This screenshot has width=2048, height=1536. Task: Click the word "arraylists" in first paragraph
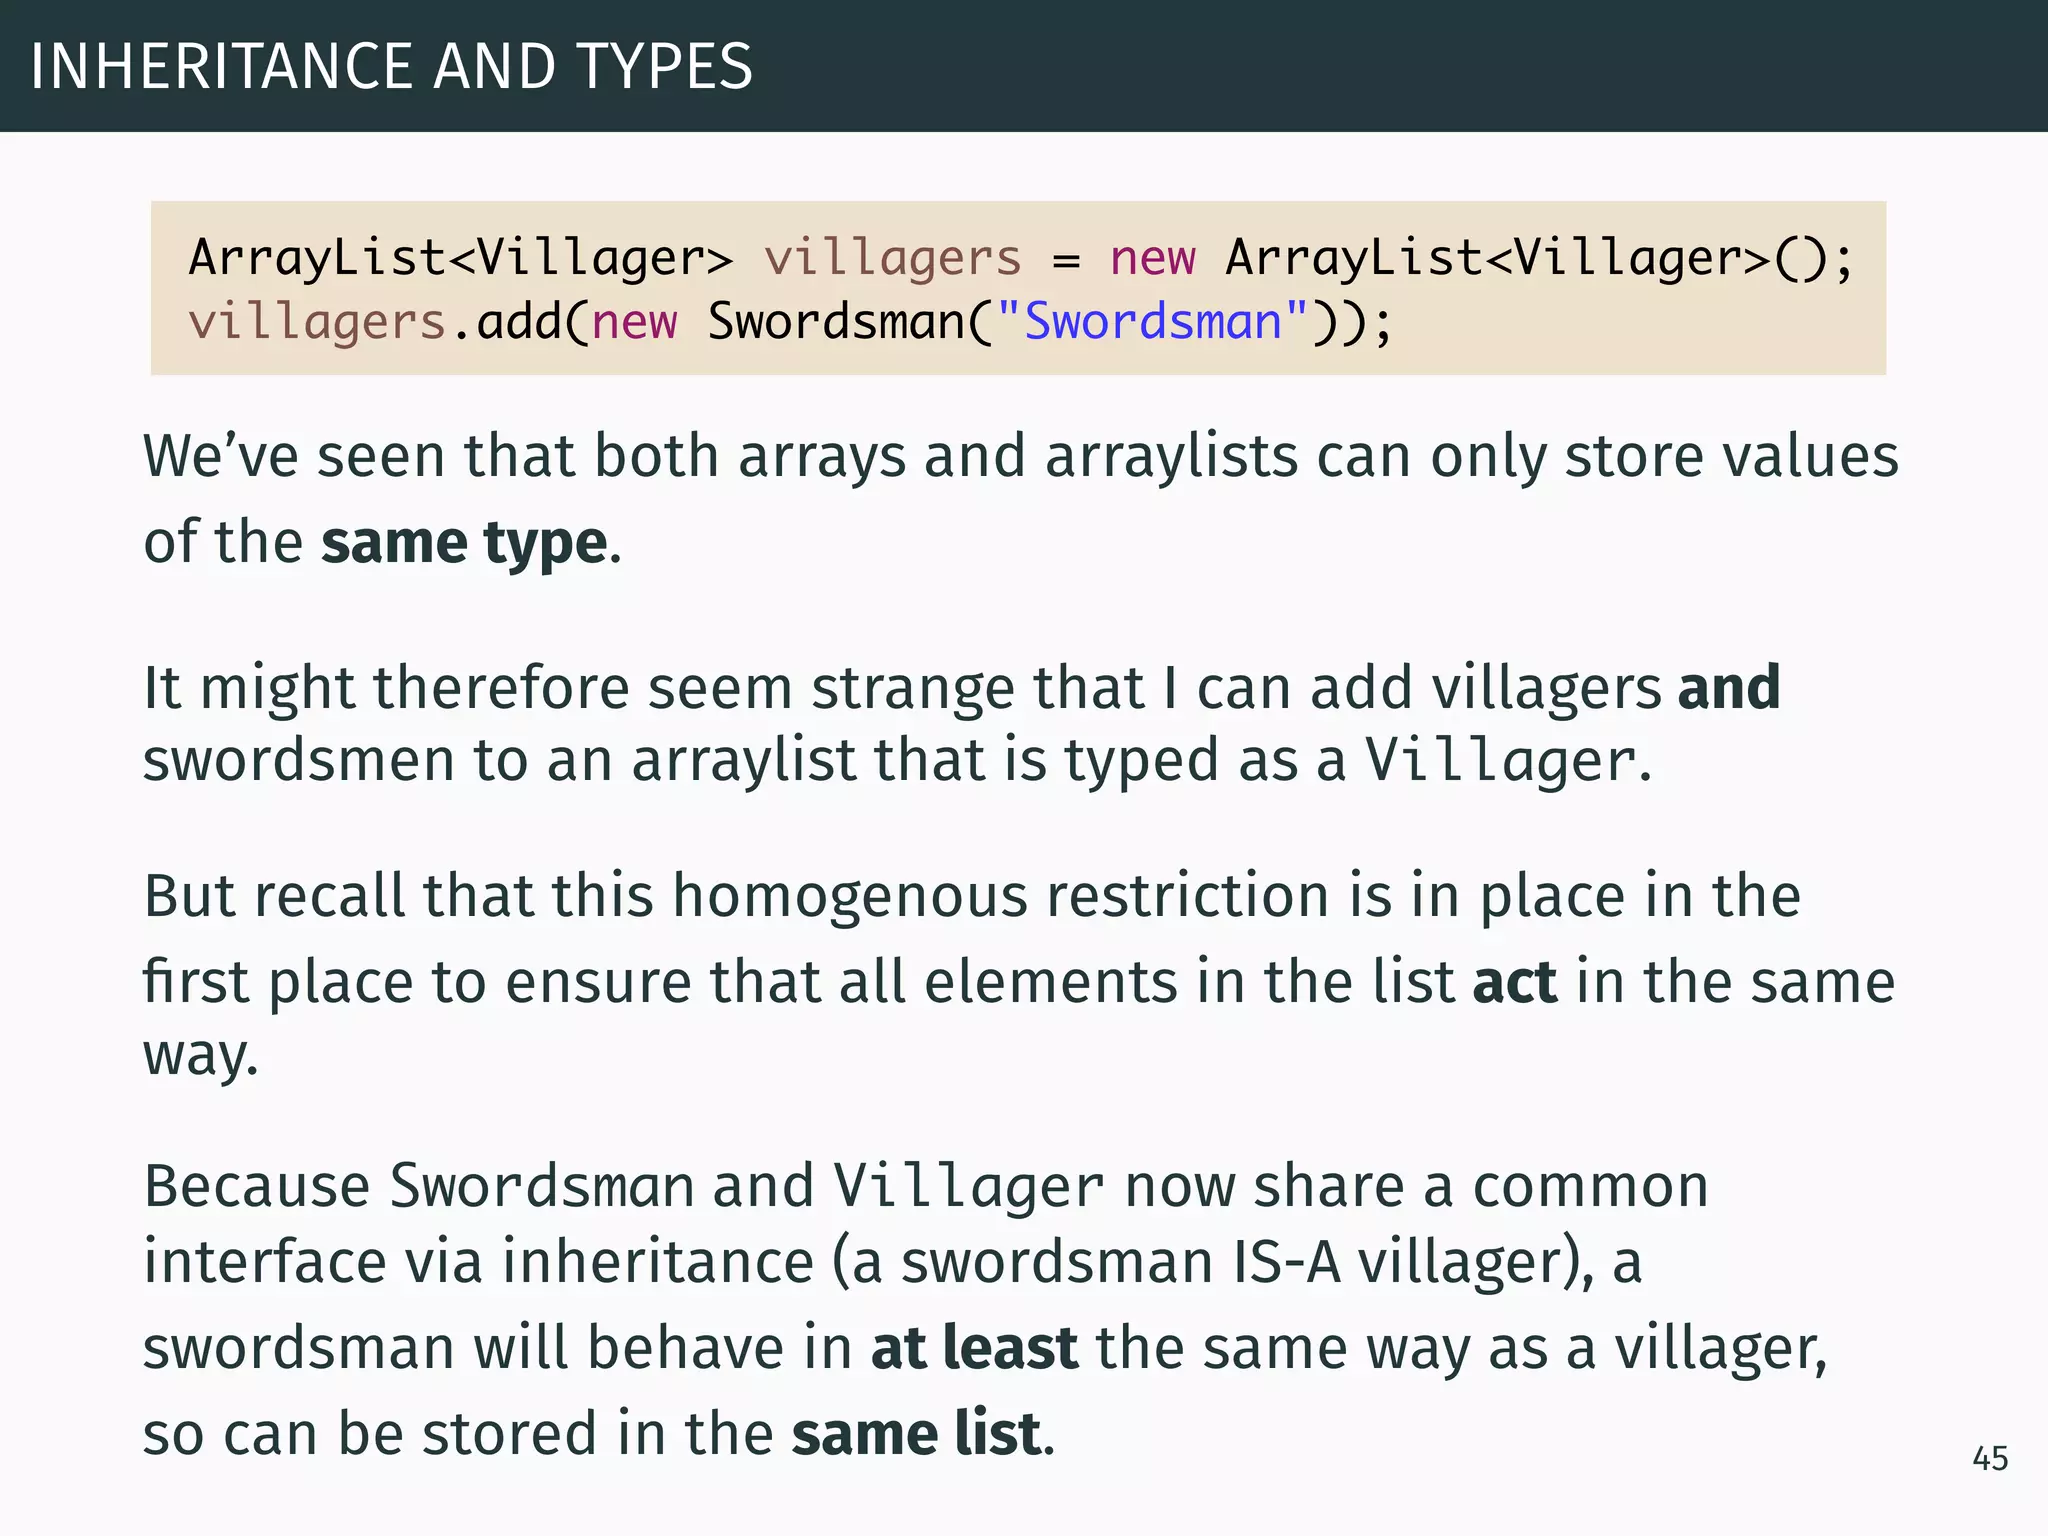point(1171,457)
